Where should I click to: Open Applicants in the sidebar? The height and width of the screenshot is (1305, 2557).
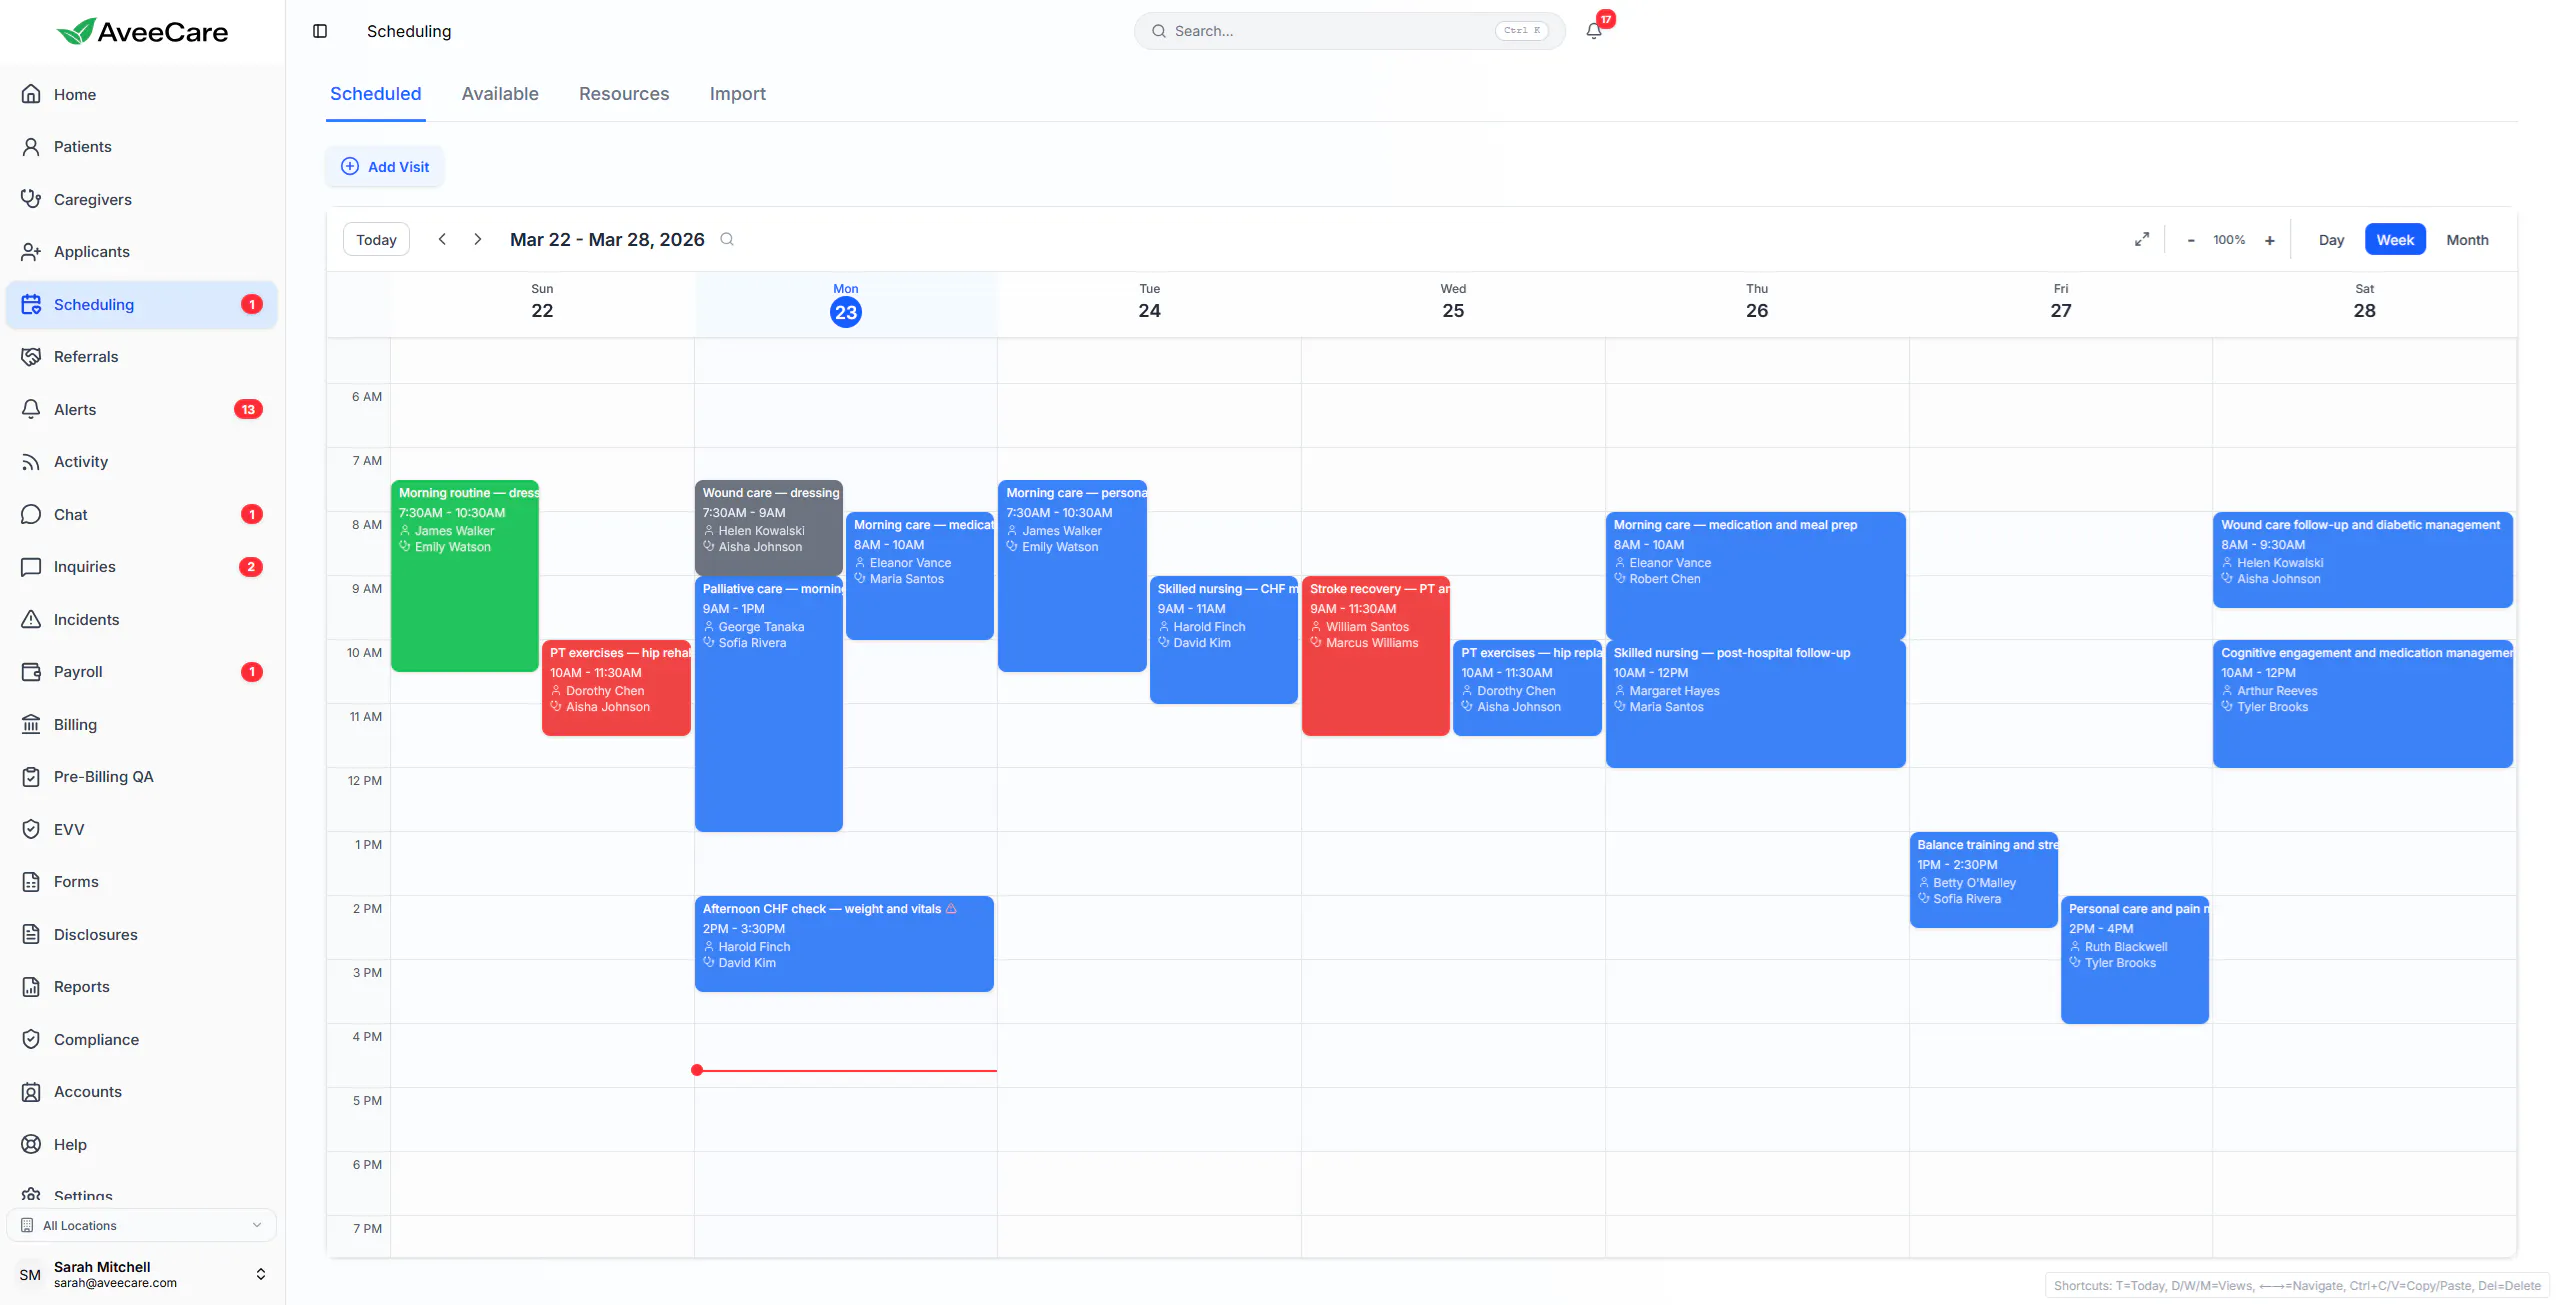141,252
